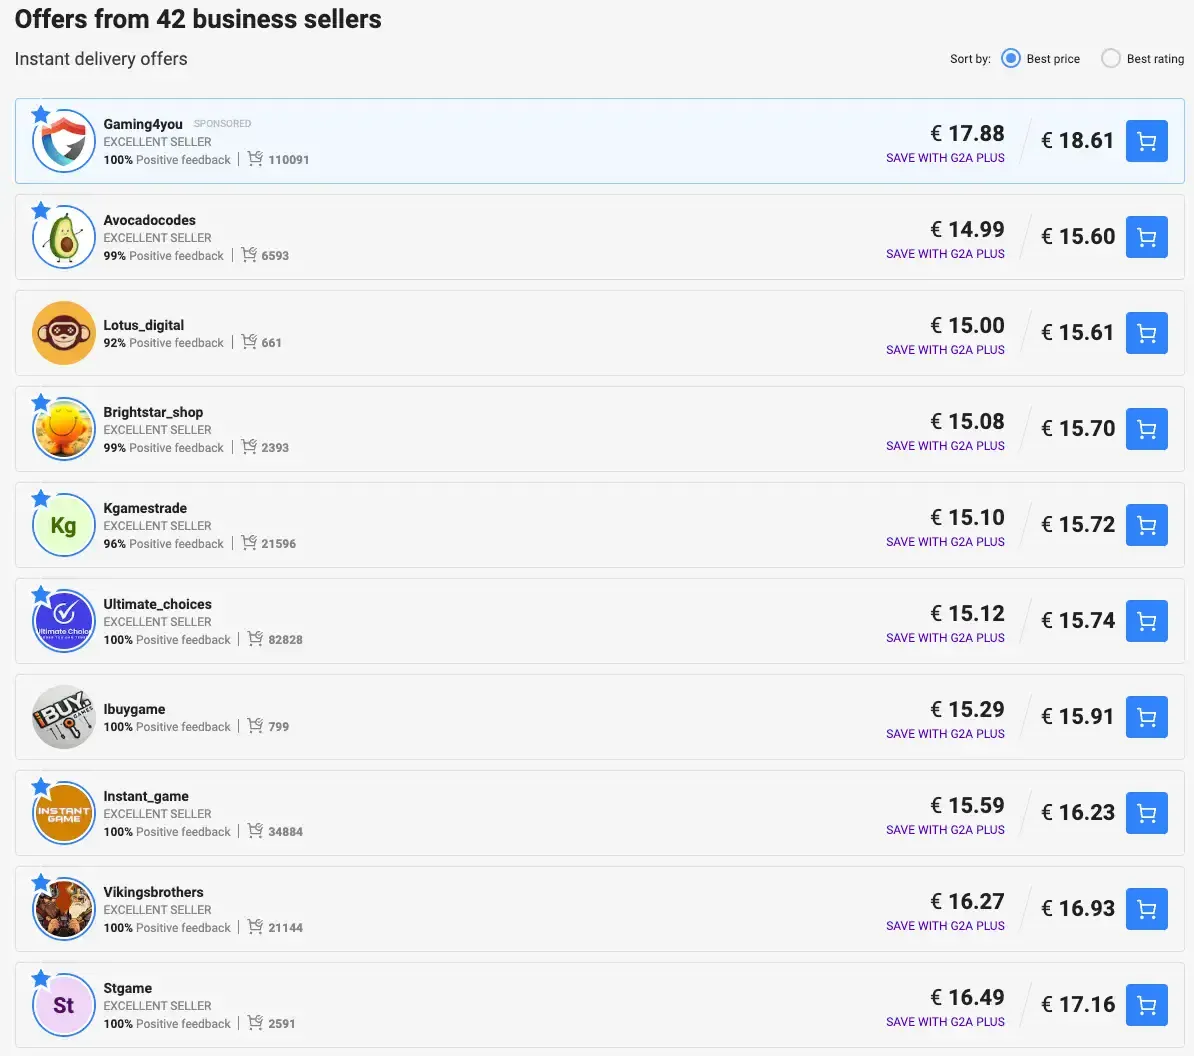1194x1056 pixels.
Task: Add Gaming4you offer to cart
Action: pyautogui.click(x=1146, y=141)
